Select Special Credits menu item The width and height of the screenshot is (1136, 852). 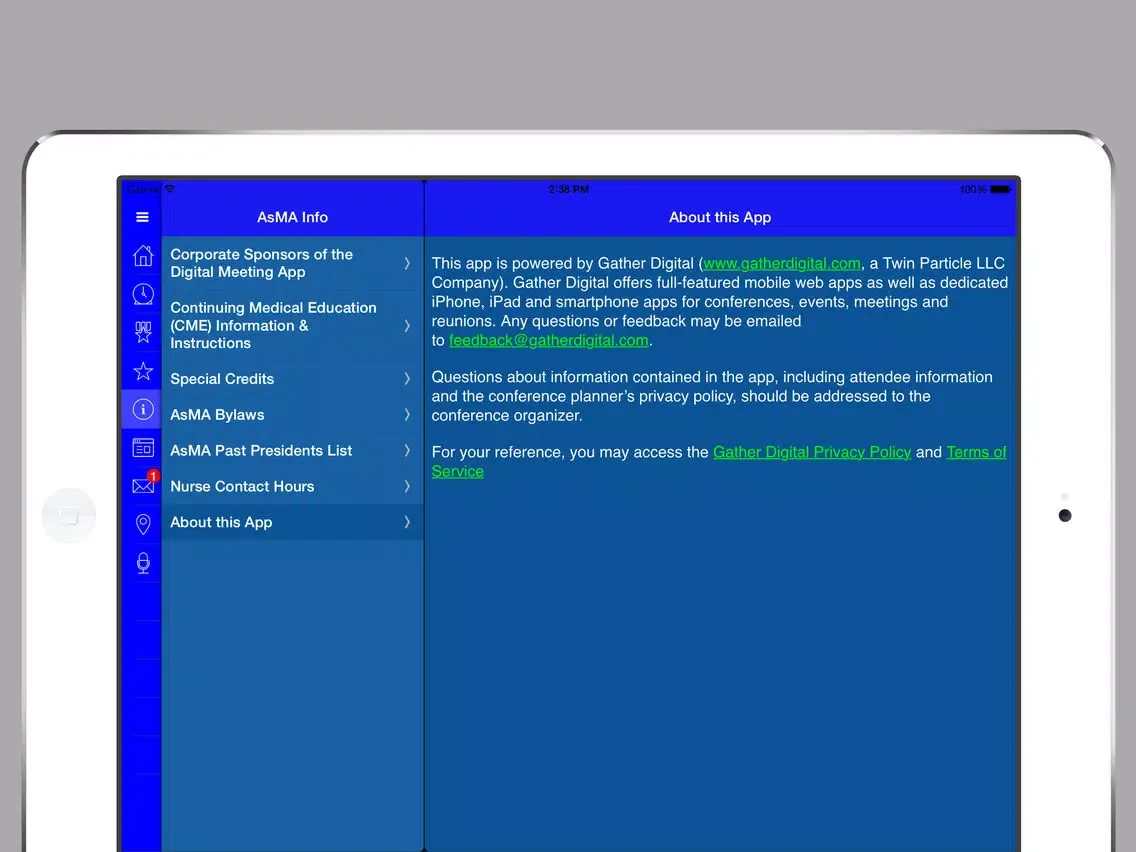tap(292, 378)
